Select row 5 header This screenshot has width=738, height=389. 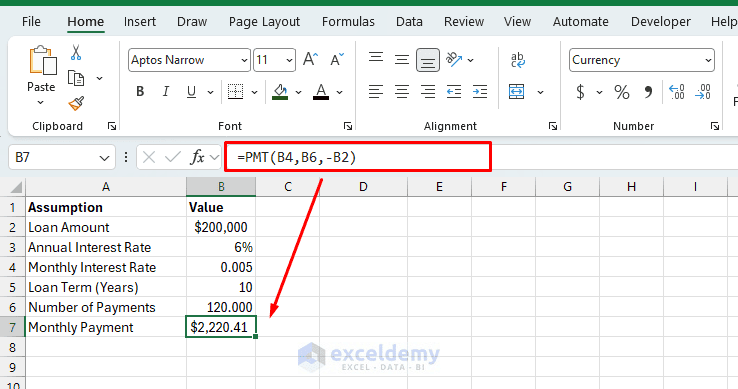point(12,287)
